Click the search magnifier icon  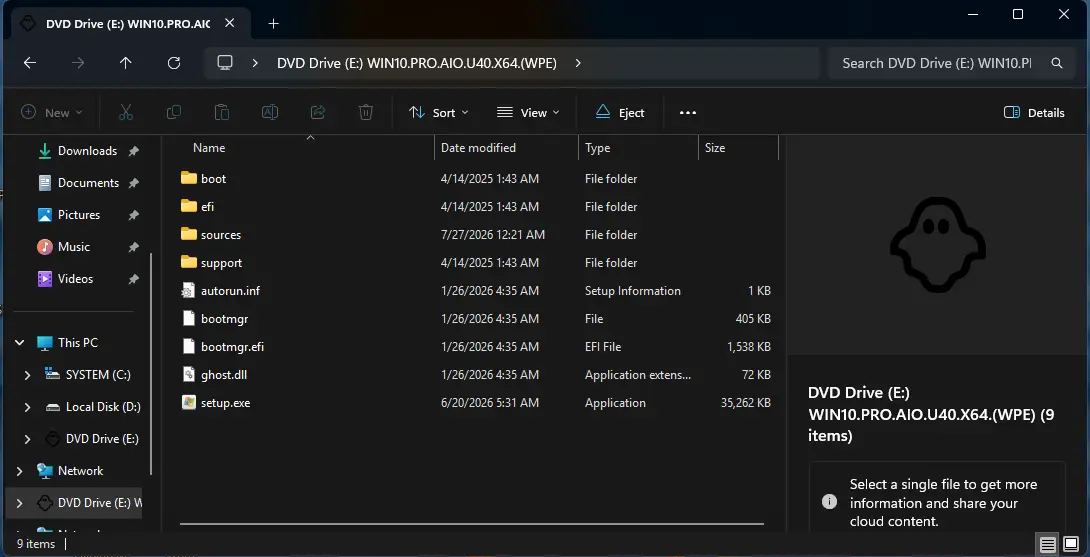(x=1057, y=63)
